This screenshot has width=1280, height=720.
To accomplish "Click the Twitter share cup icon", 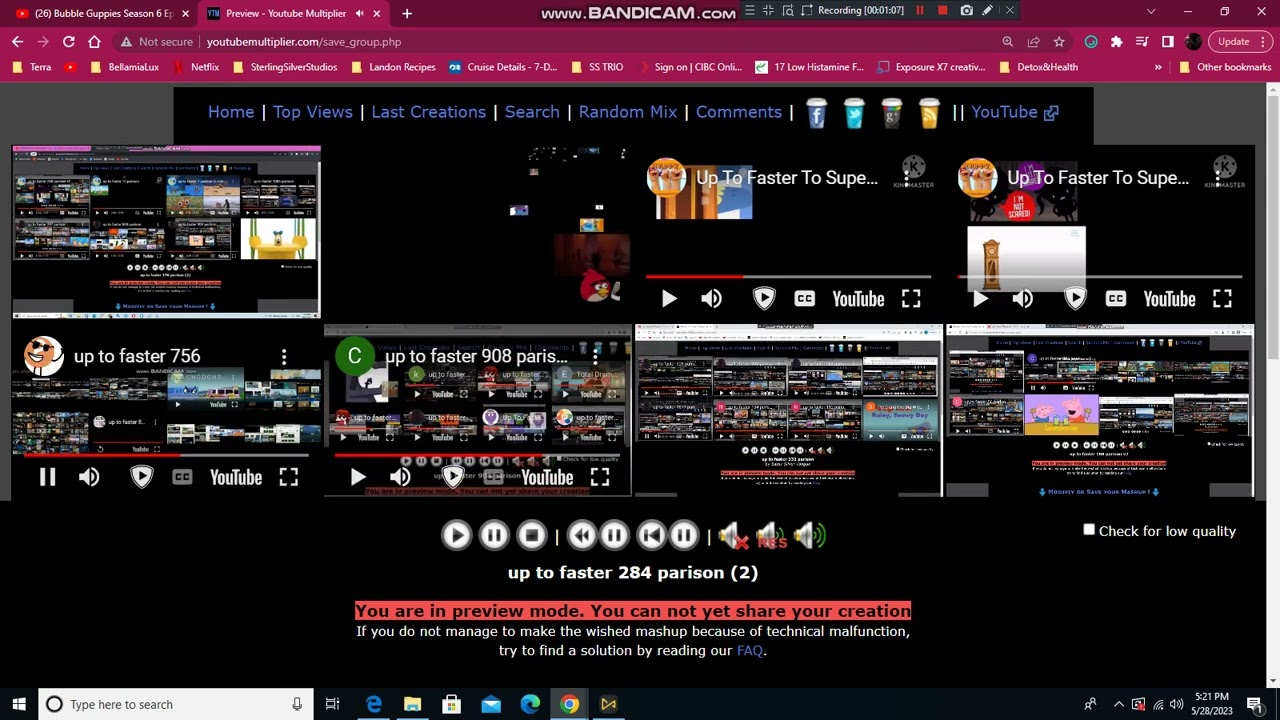I will [x=854, y=113].
